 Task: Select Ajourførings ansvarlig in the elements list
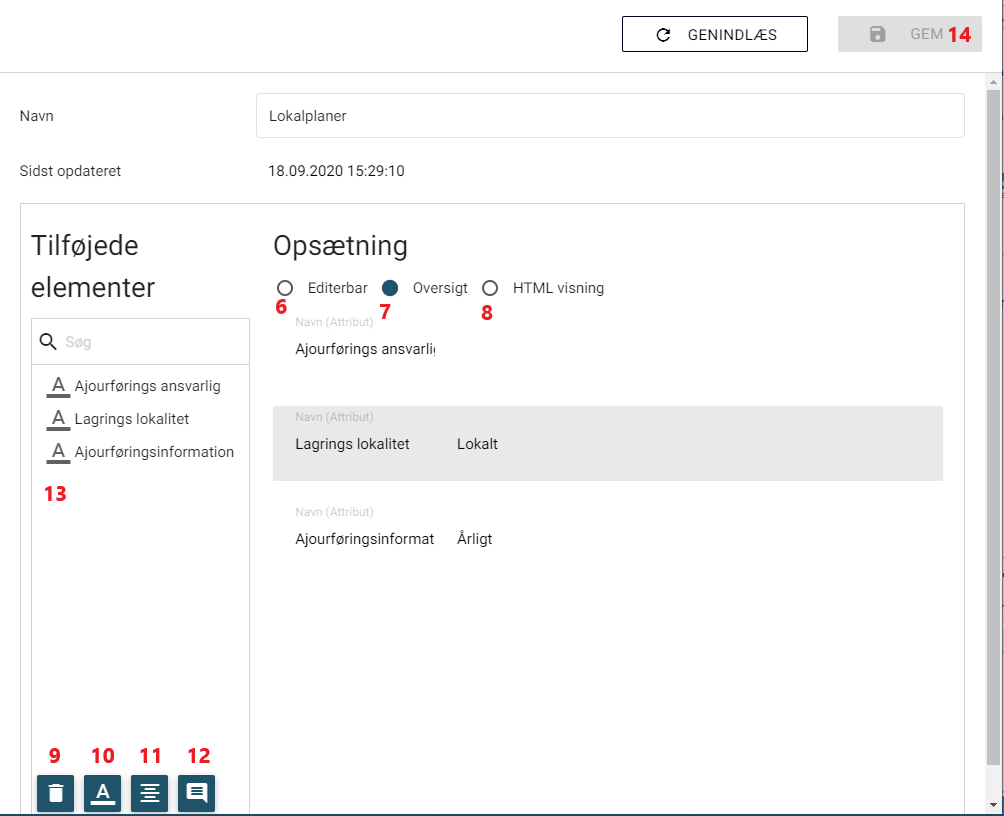tap(147, 386)
